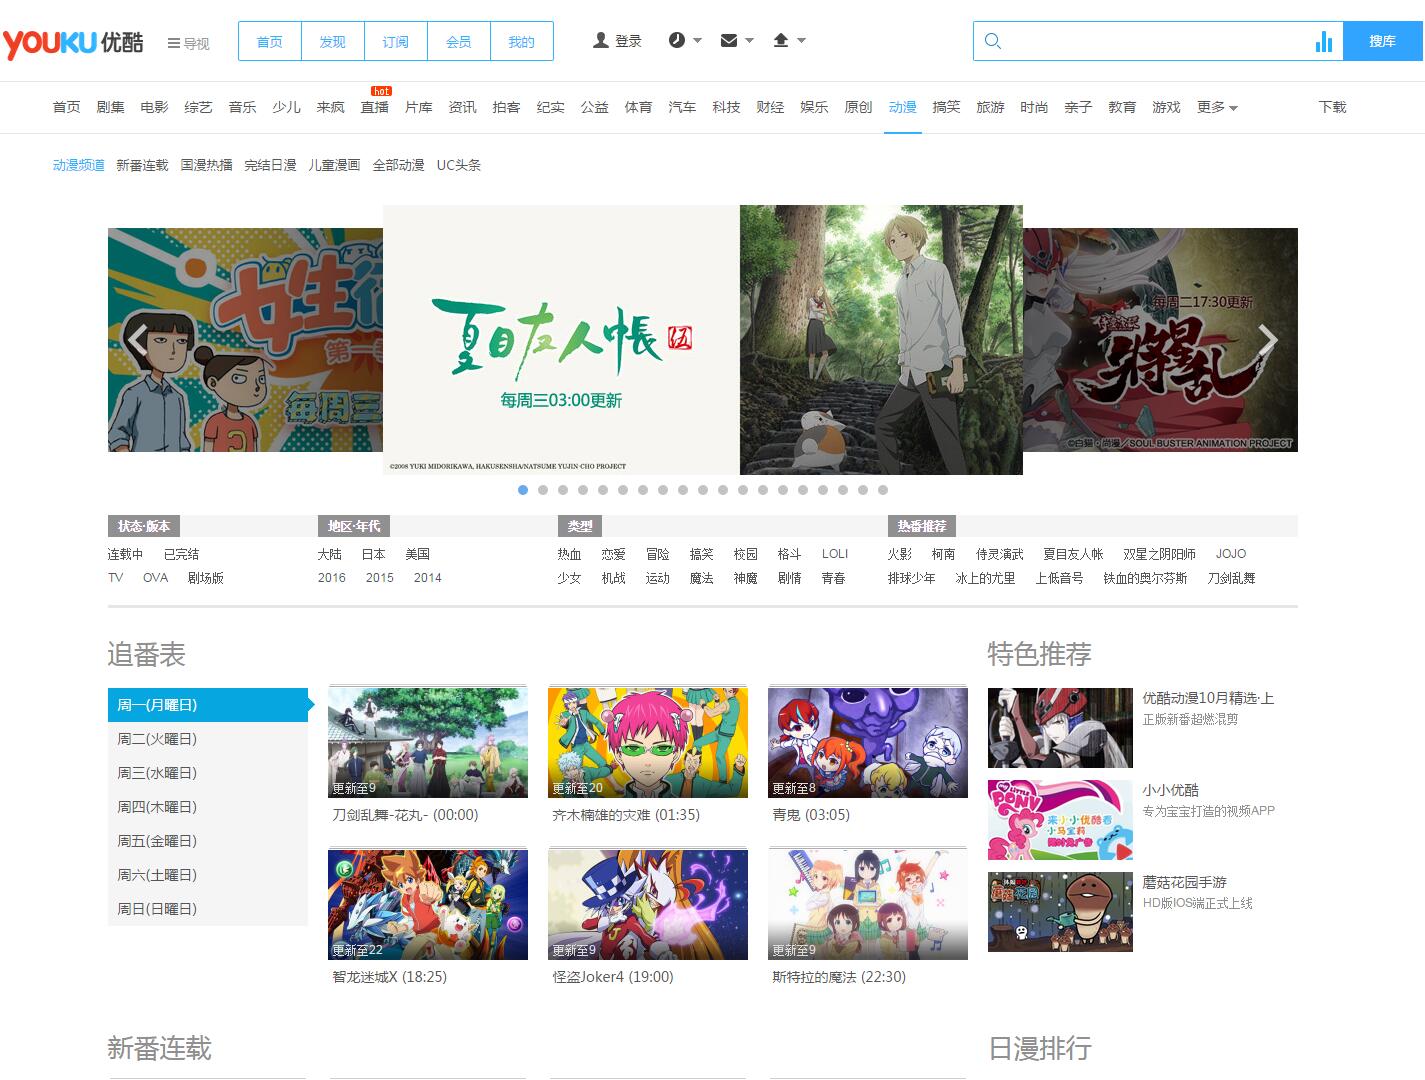Screen dimensions: 1425x1080
Task: Select the 订阅 tab
Action: pyautogui.click(x=396, y=42)
